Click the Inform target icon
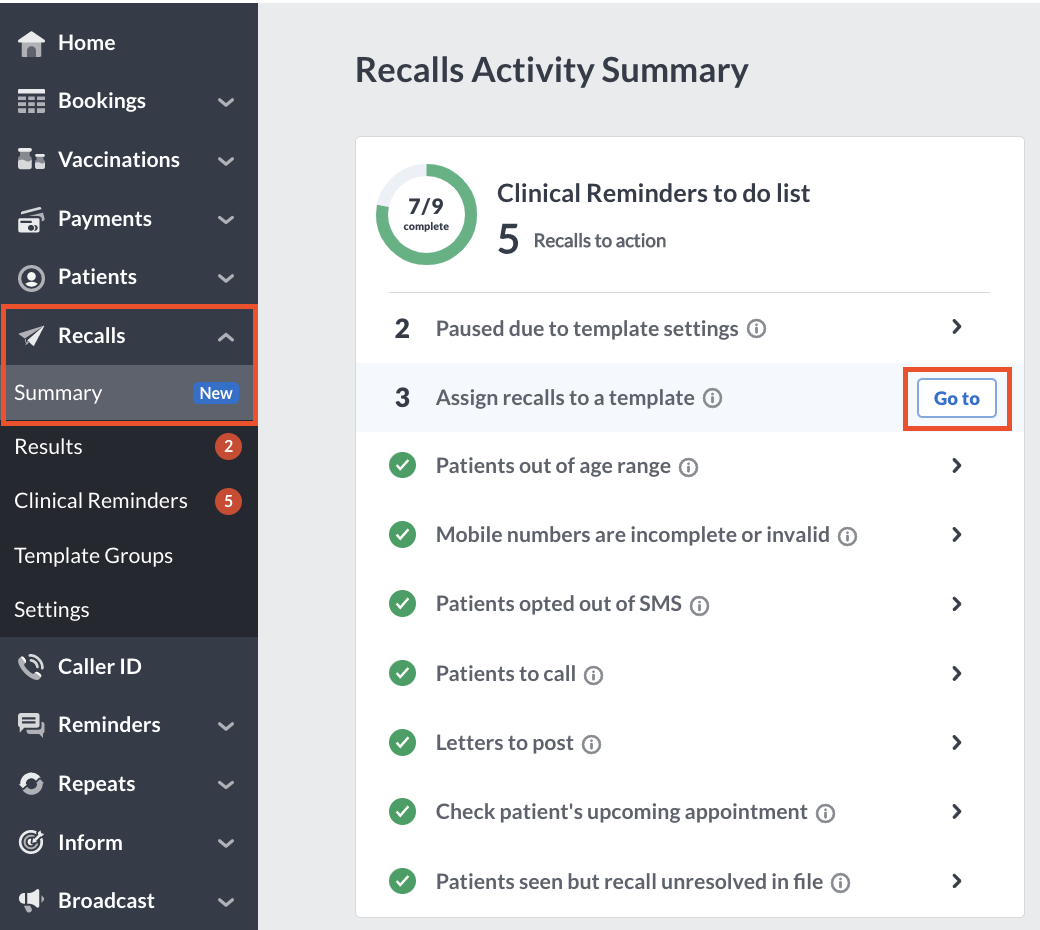Image resolution: width=1040 pixels, height=930 pixels. 31,842
